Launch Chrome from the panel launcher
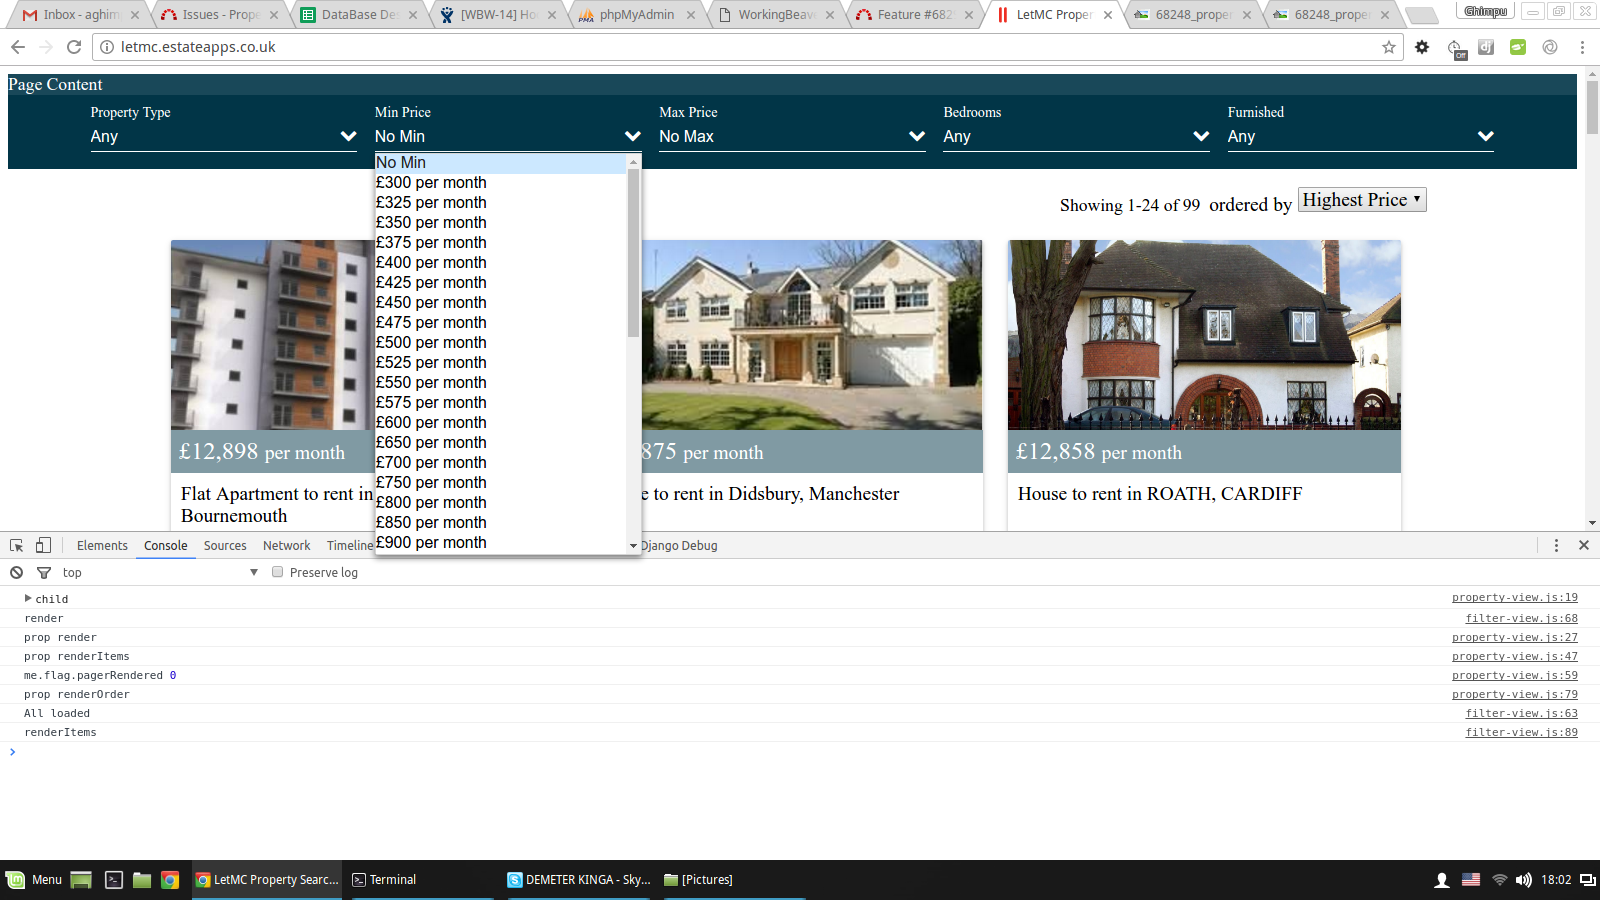 pos(170,880)
